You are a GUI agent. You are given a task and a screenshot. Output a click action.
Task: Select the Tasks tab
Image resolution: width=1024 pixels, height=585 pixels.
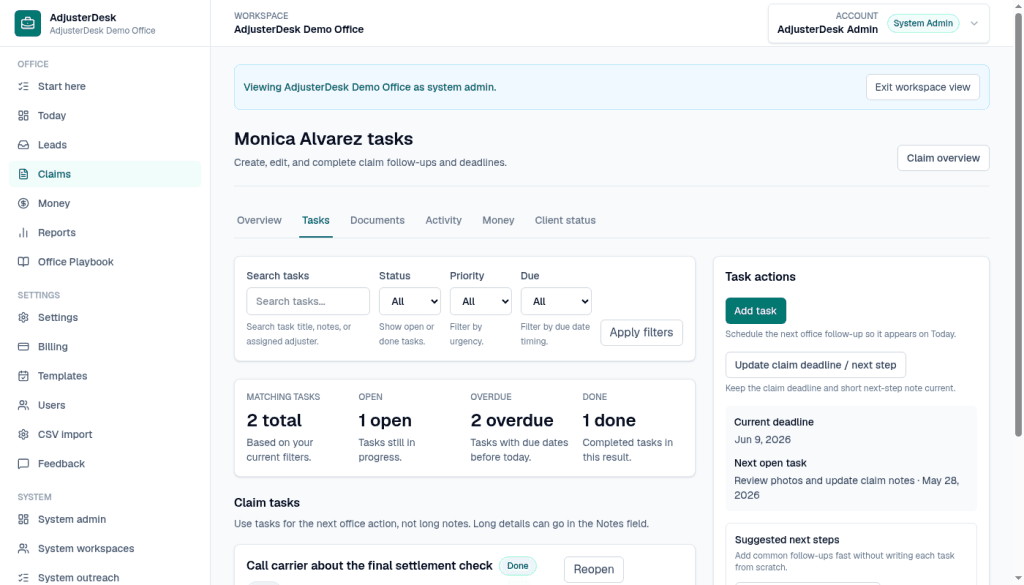[315, 220]
